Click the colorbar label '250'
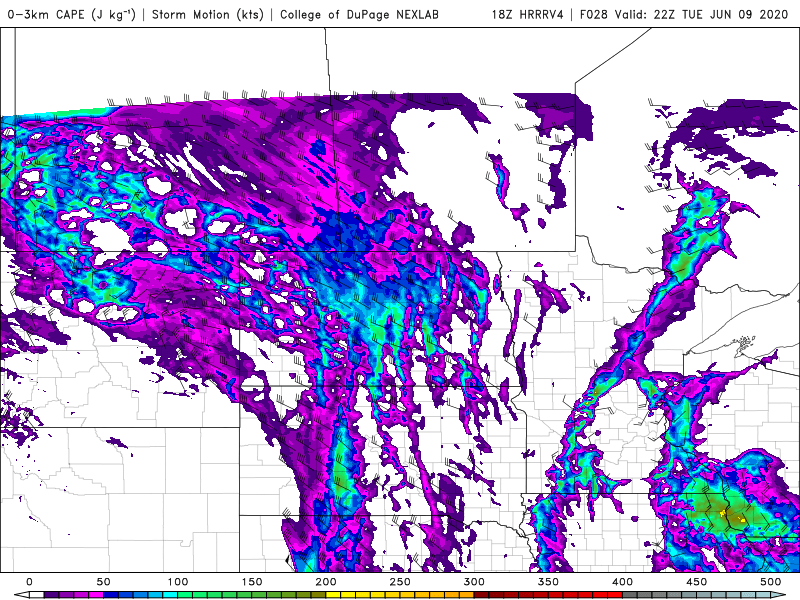 (x=399, y=582)
